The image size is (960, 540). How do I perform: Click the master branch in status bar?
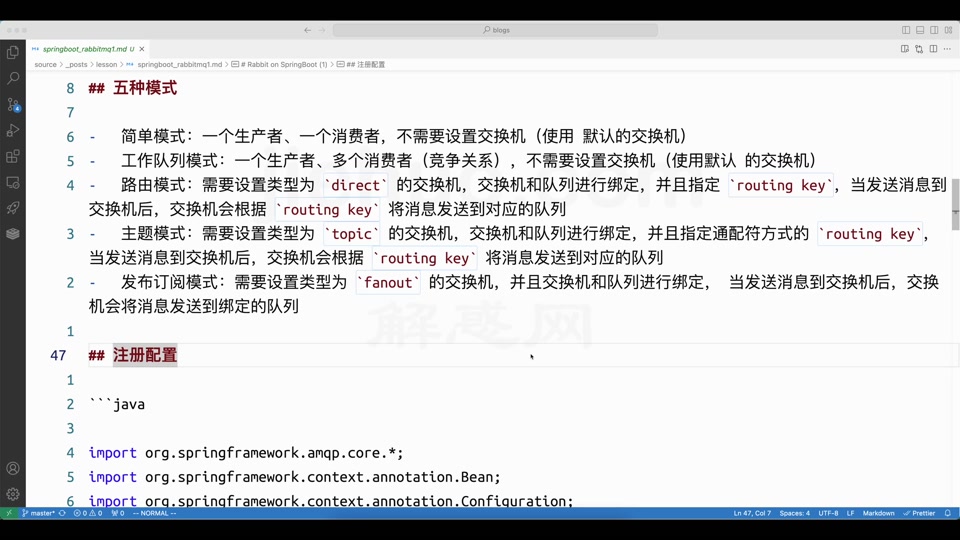[x=39, y=513]
